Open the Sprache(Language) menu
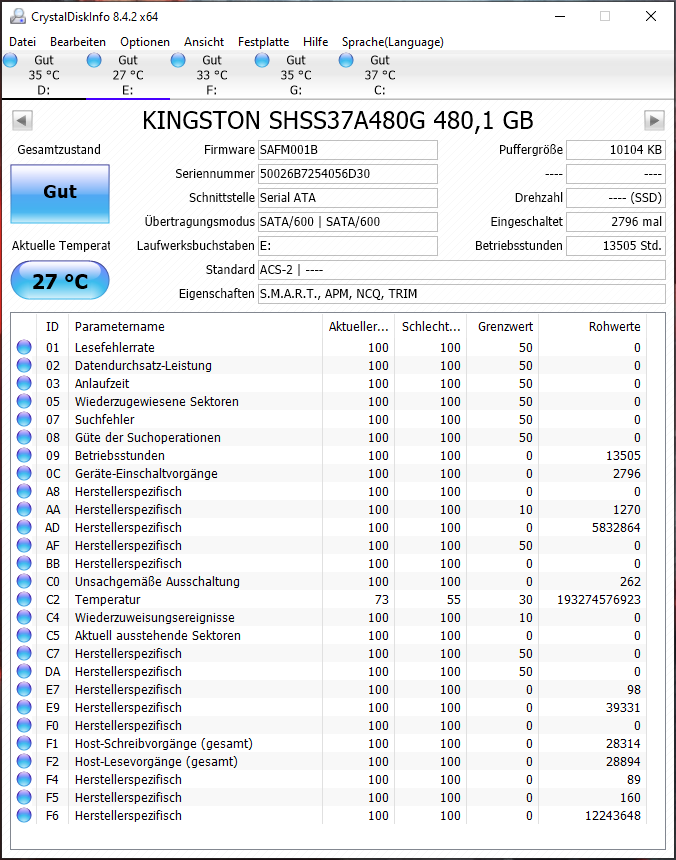The height and width of the screenshot is (860, 676). click(x=393, y=42)
